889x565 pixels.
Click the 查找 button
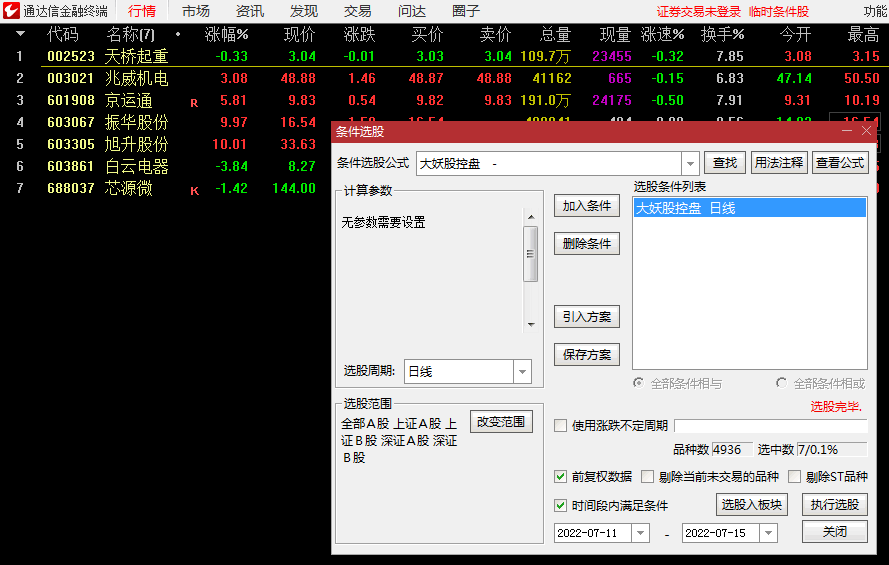point(725,163)
